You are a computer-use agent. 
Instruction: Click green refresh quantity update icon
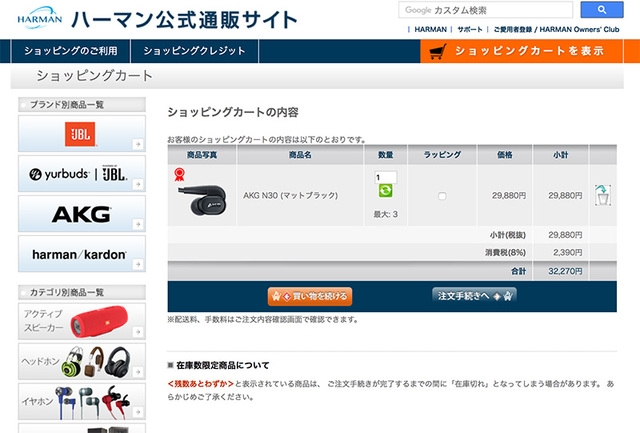point(385,191)
